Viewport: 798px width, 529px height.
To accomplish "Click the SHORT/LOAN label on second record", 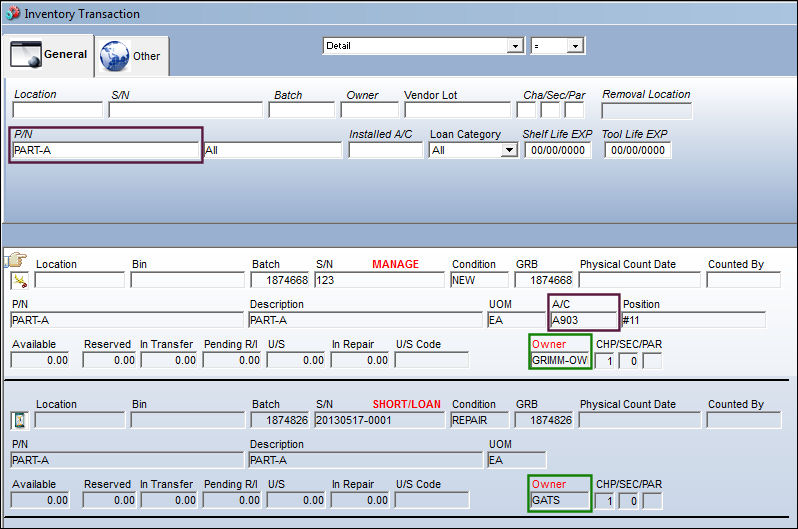I will [x=407, y=404].
